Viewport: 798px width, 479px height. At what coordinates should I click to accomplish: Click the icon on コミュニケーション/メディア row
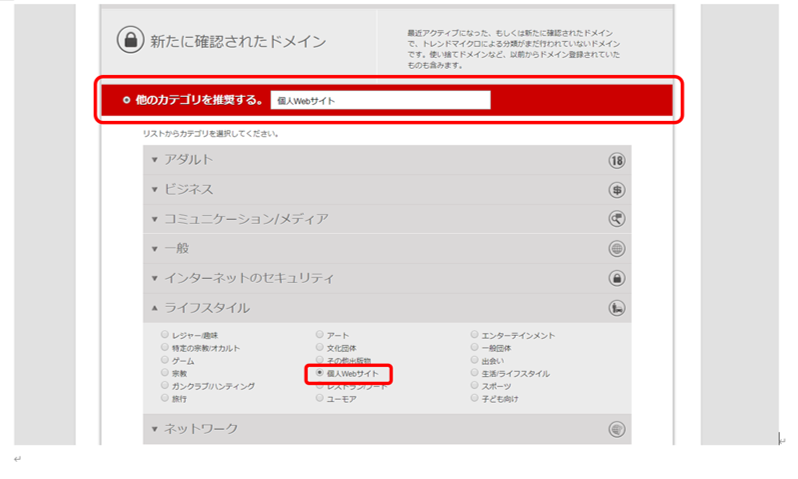[617, 219]
